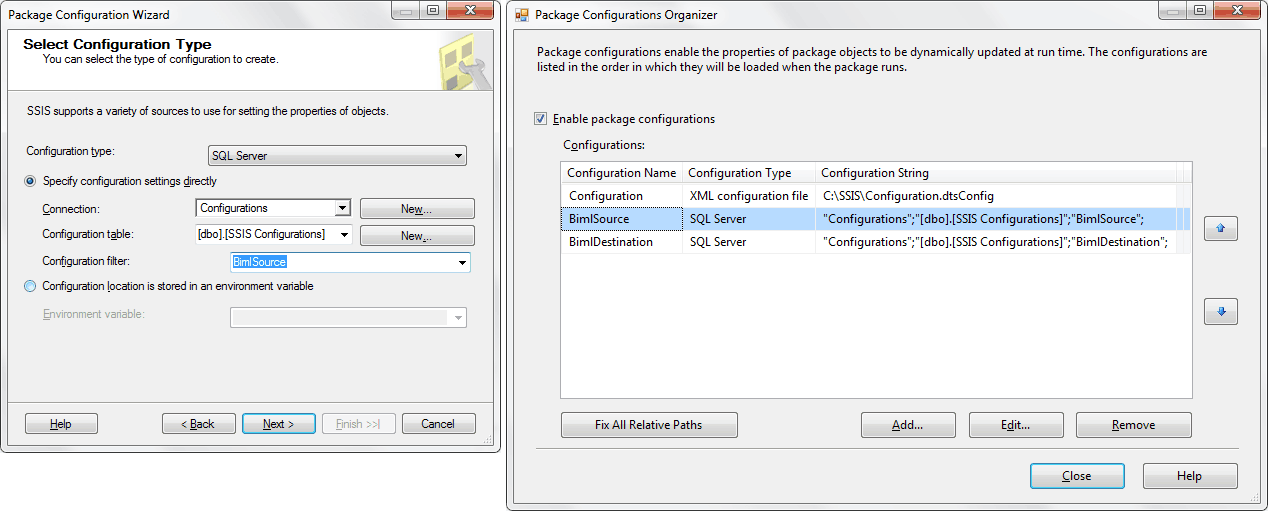1268x511 pixels.
Task: Click the Configuration filter text field
Action: [x=340, y=262]
